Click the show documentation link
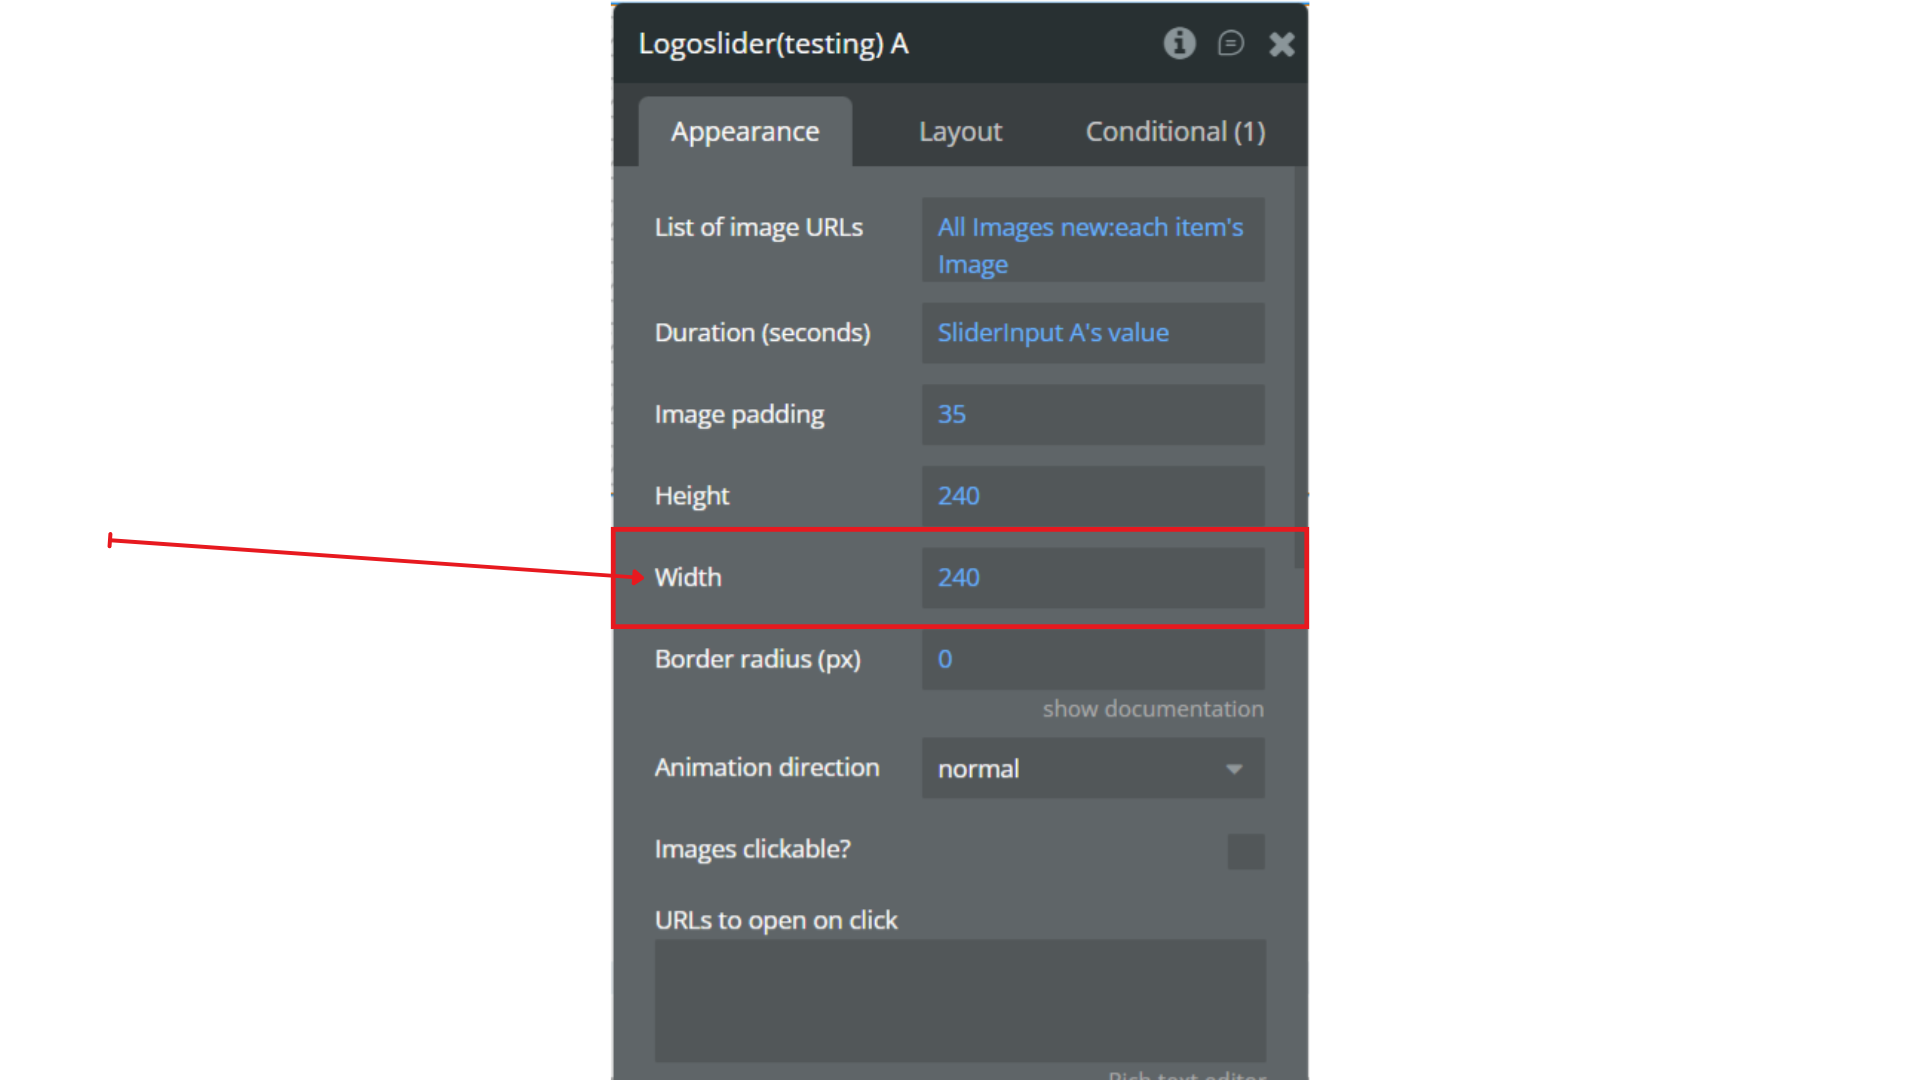 (1152, 709)
